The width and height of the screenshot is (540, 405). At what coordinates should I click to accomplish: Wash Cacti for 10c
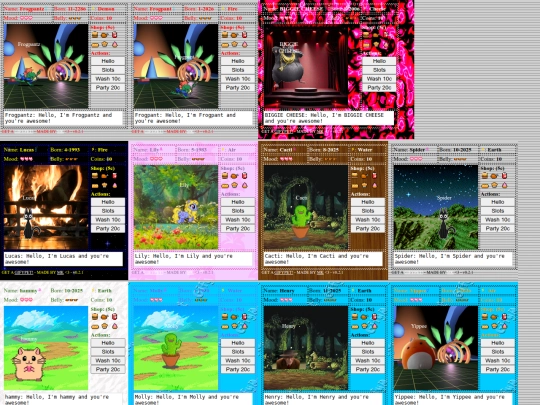pos(368,220)
